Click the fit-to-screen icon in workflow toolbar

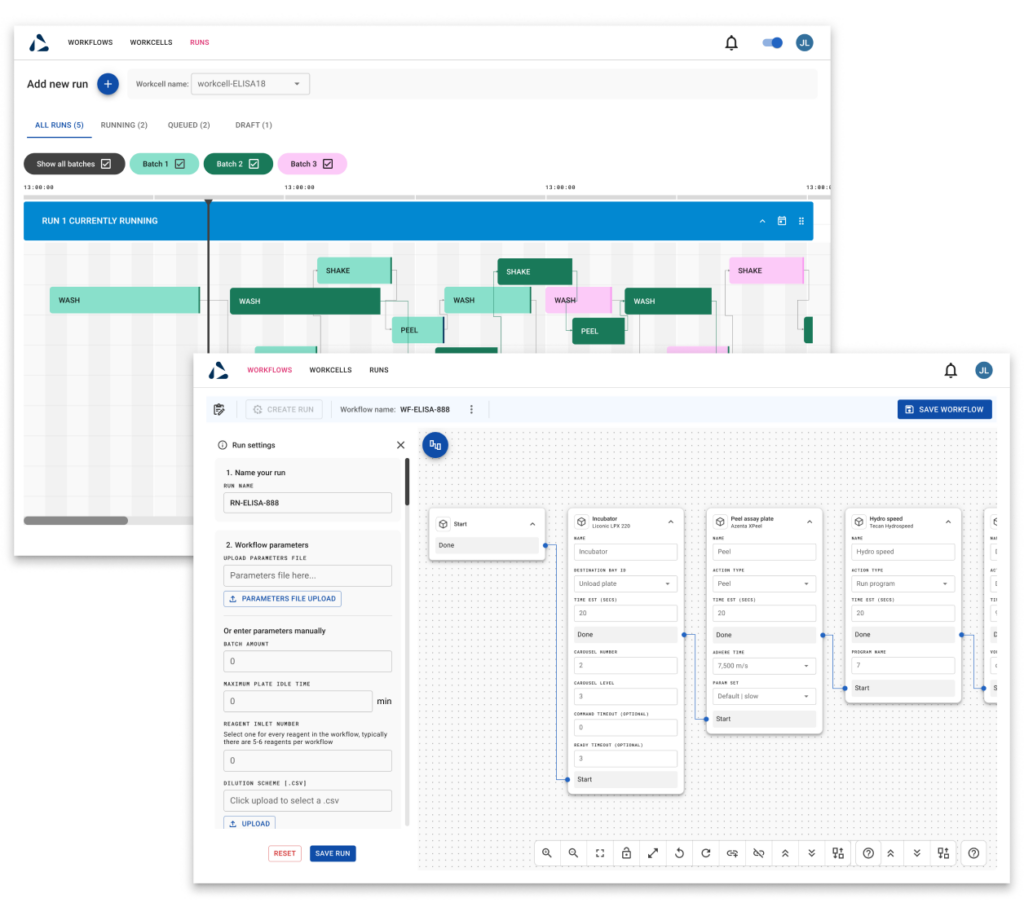599,853
